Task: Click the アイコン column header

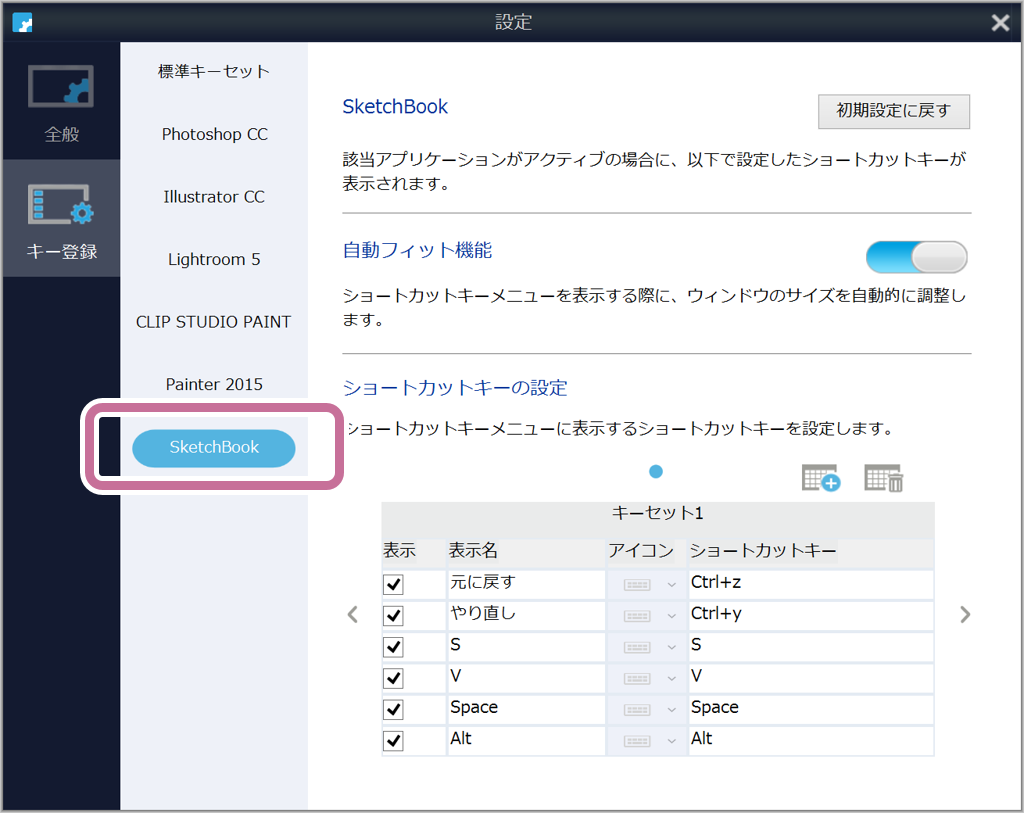Action: [641, 550]
